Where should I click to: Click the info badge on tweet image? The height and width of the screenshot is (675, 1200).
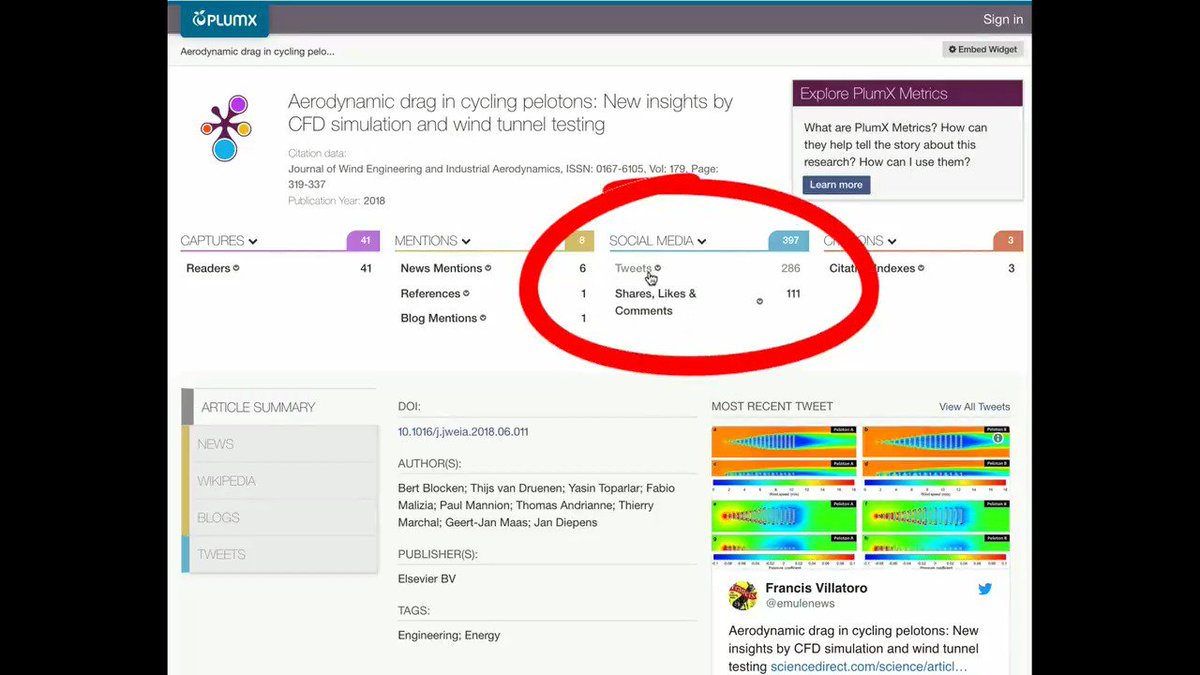pos(996,438)
